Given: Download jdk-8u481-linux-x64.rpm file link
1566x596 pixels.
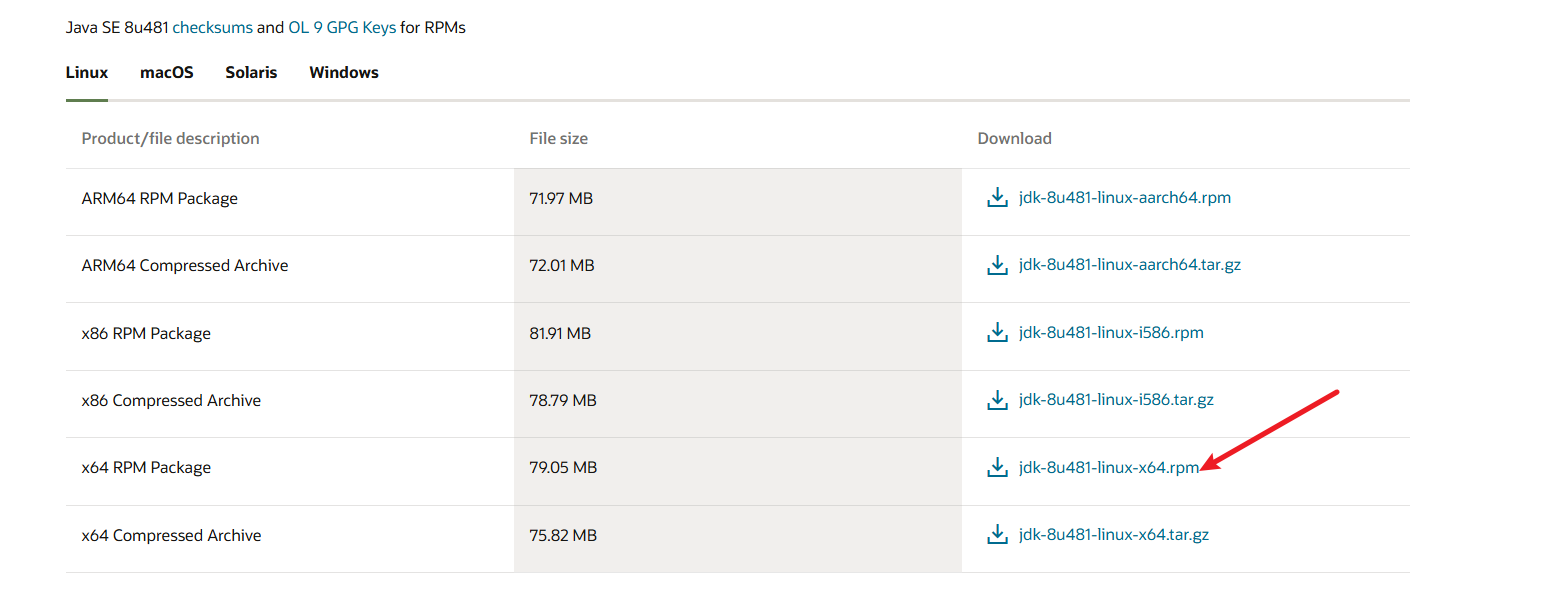Looking at the screenshot, I should tap(1108, 467).
